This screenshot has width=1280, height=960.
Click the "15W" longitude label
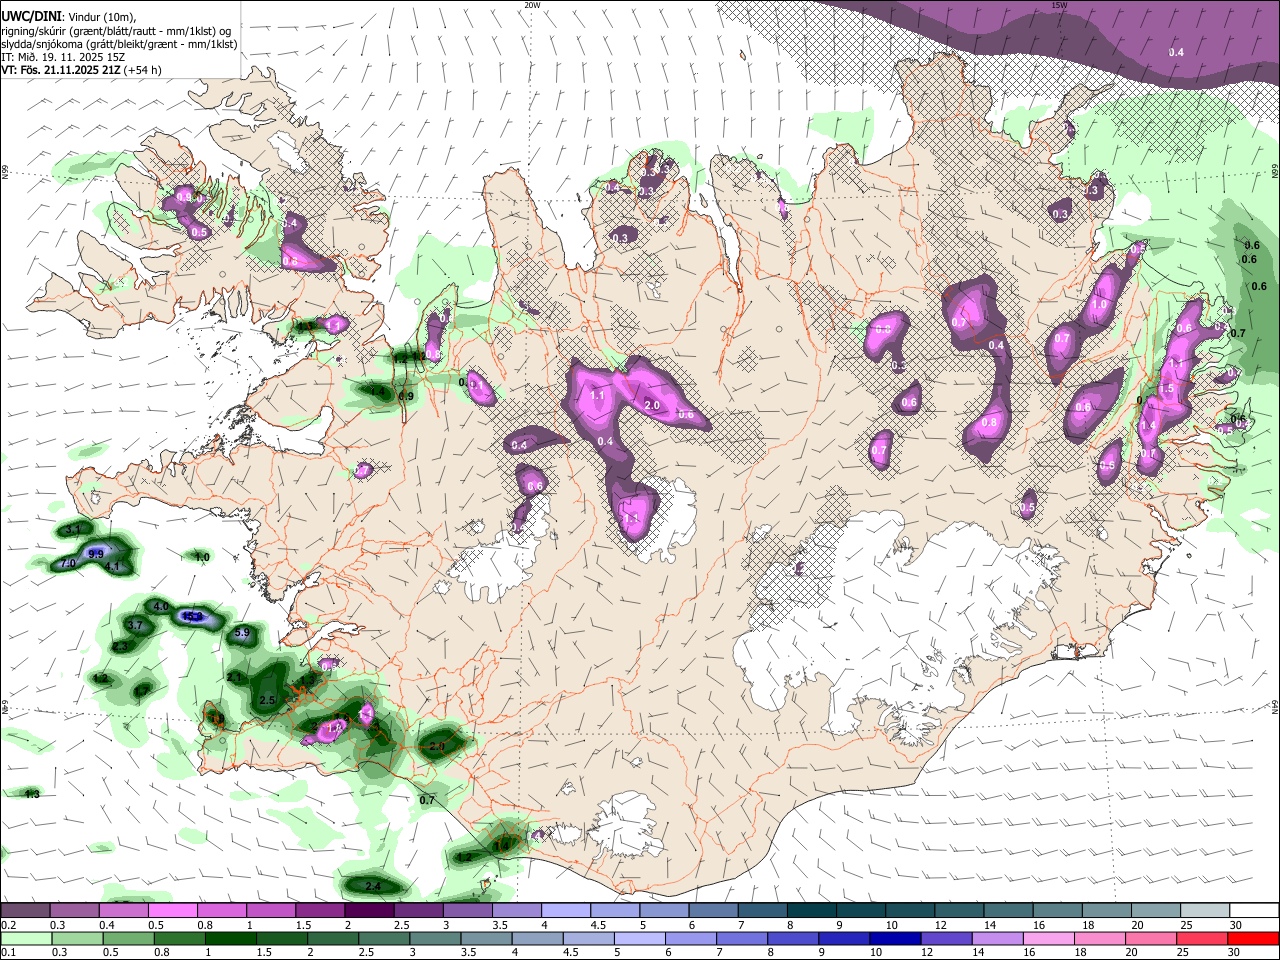pyautogui.click(x=1059, y=5)
